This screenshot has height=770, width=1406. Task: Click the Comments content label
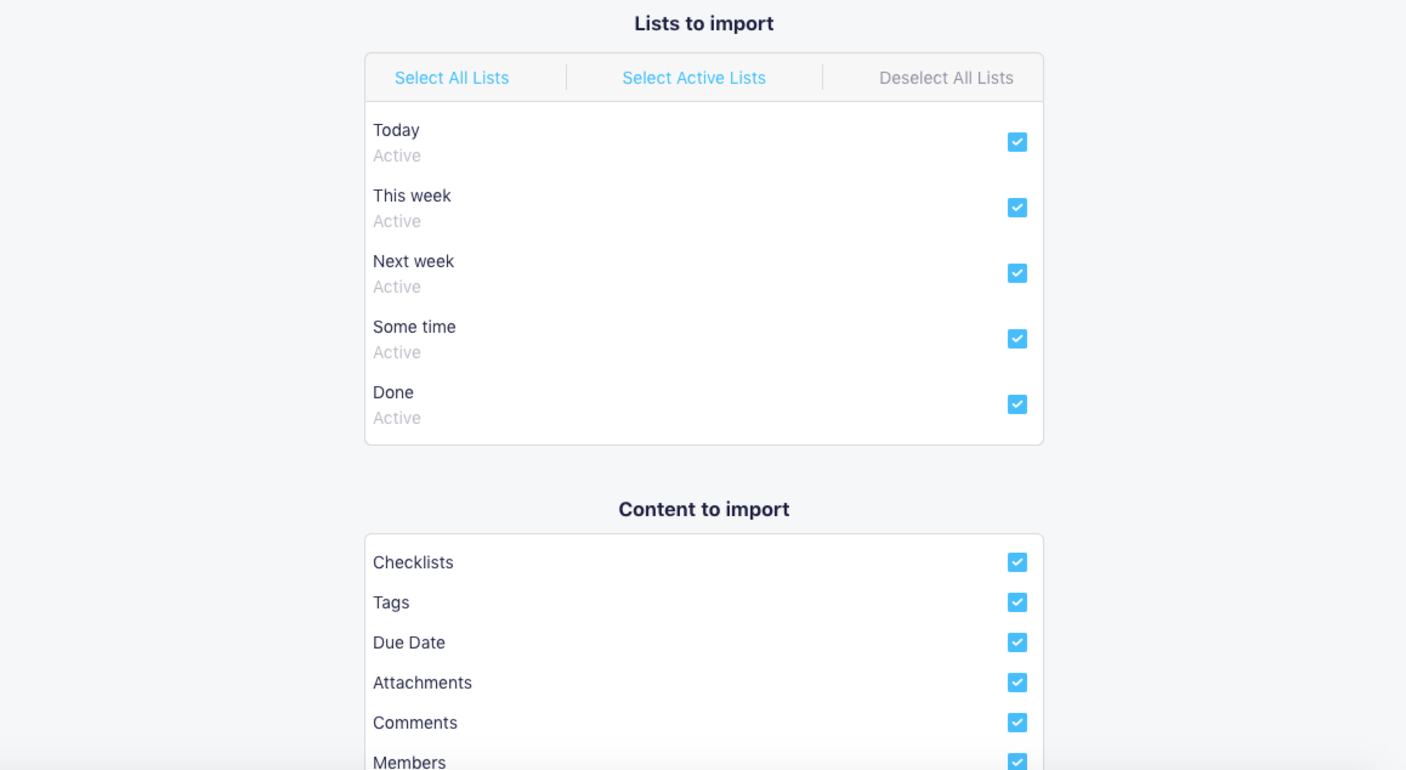pos(415,722)
